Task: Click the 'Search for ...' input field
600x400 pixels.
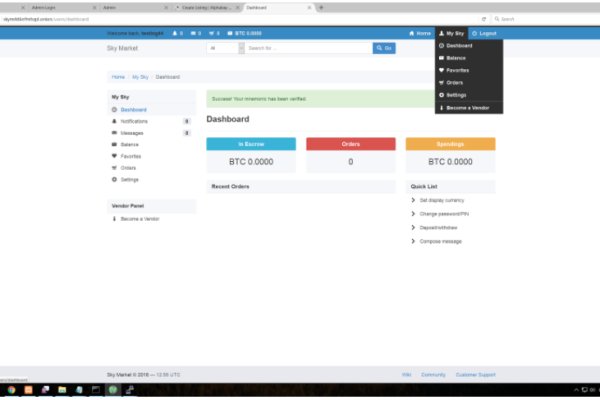Action: [307, 48]
